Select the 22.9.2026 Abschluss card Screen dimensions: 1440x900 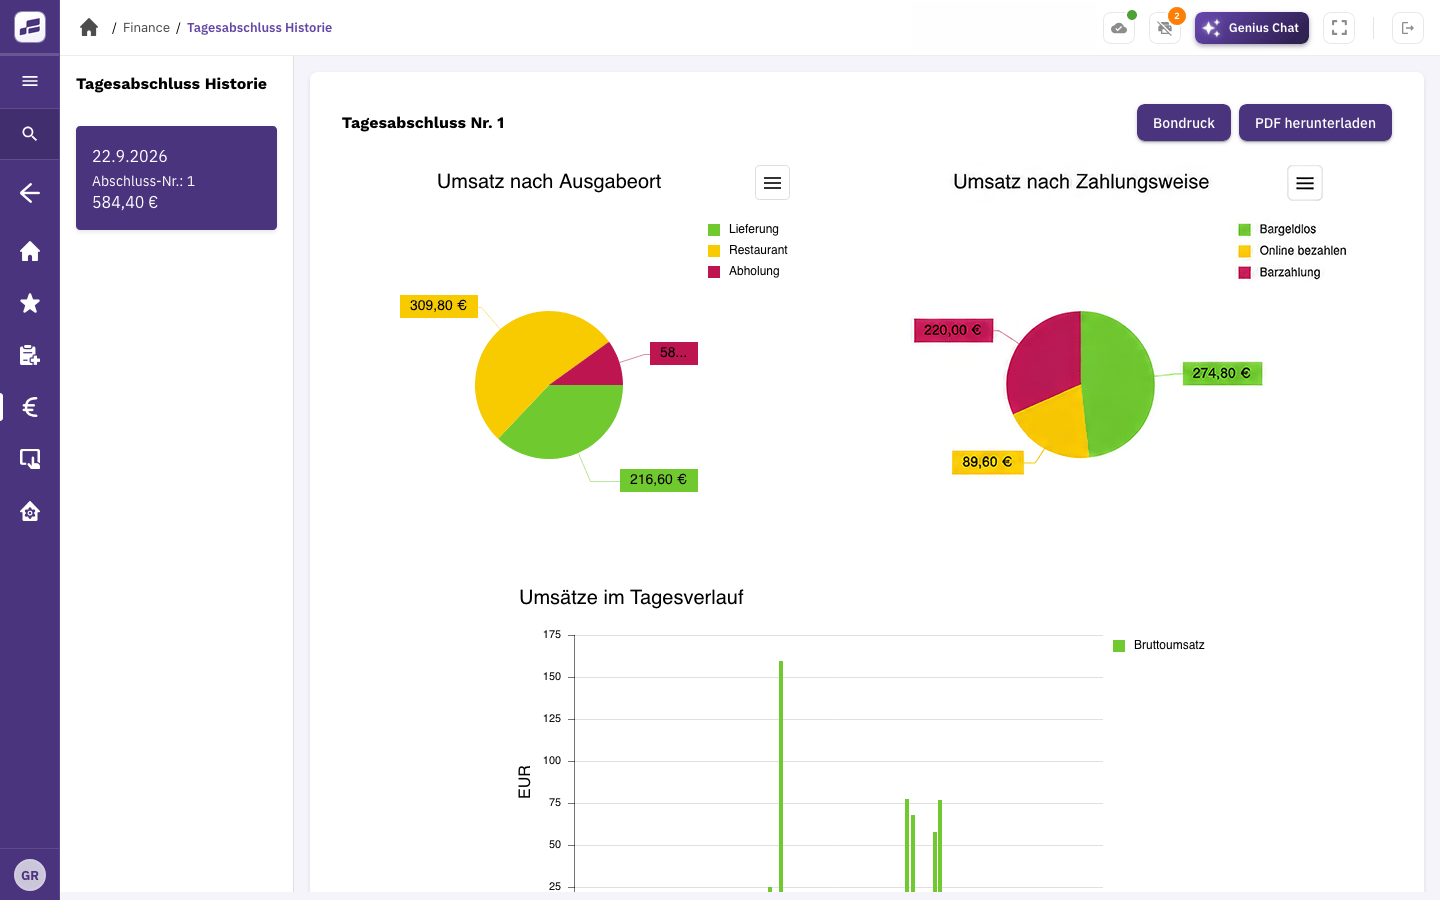(x=176, y=178)
